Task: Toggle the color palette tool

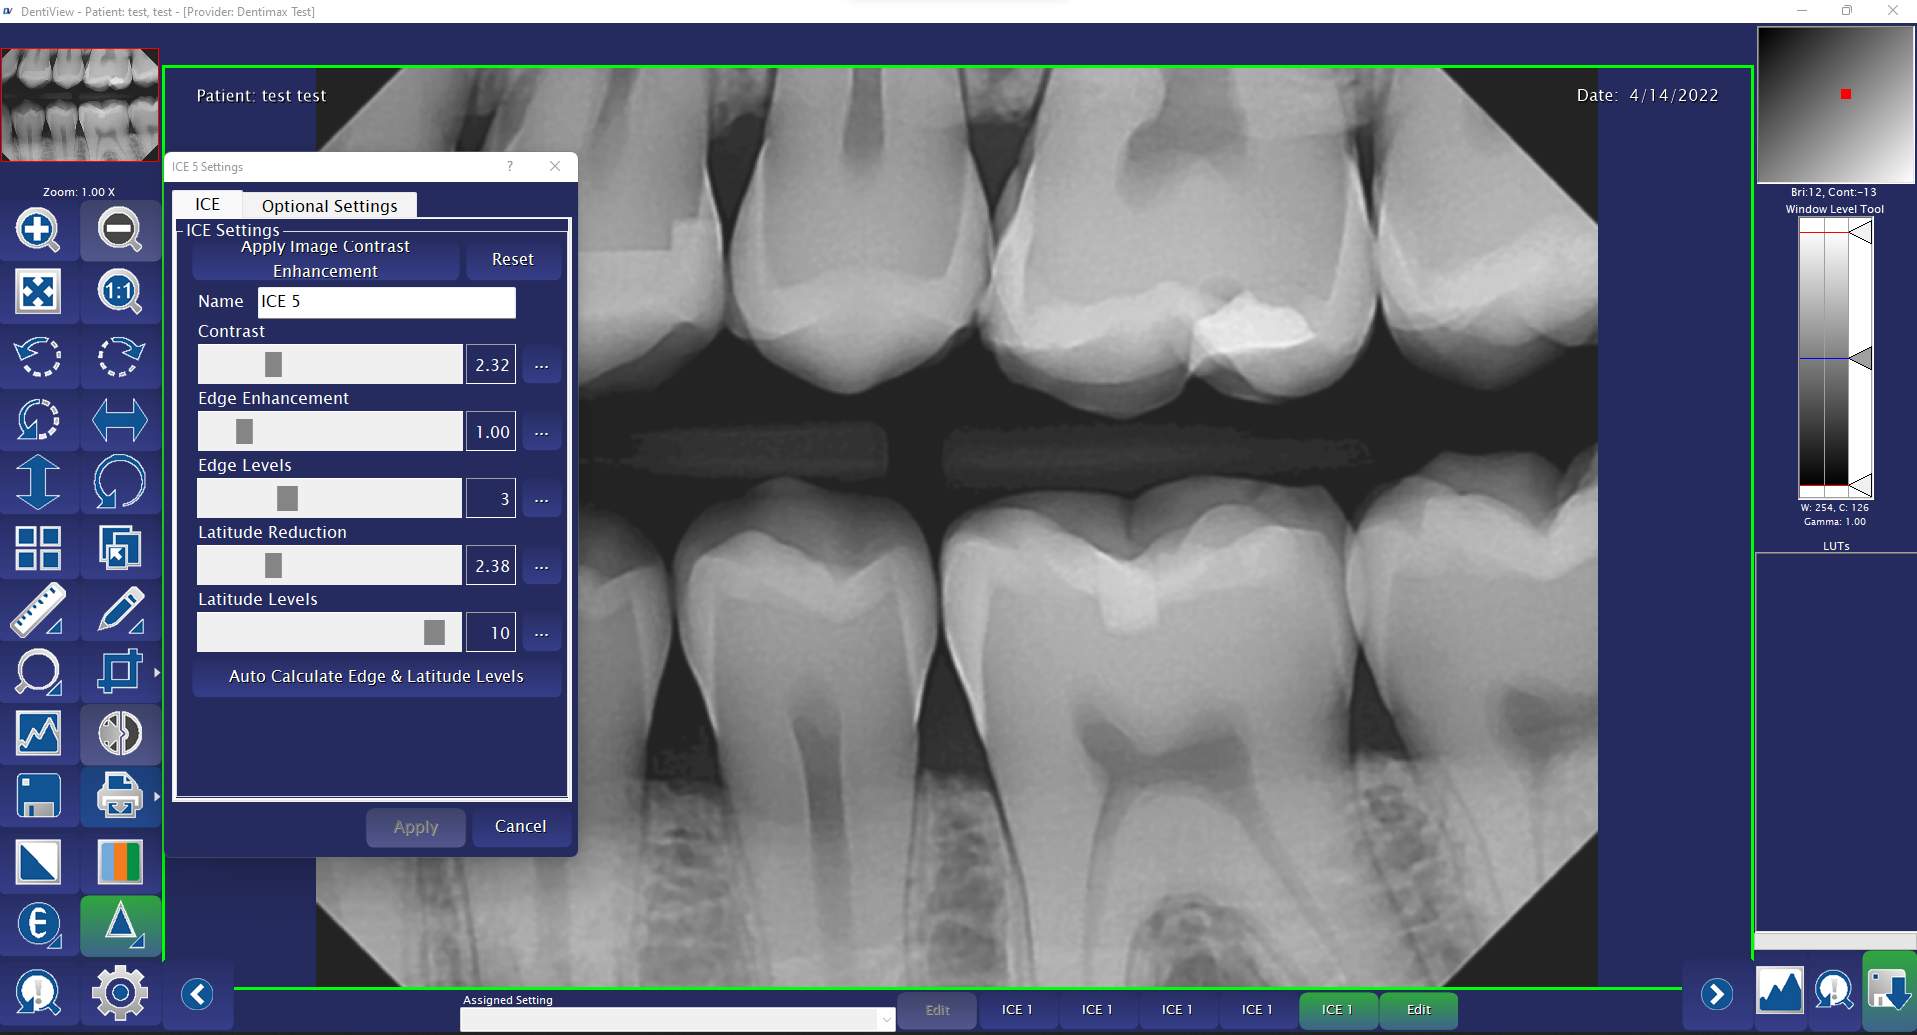Action: pyautogui.click(x=119, y=861)
